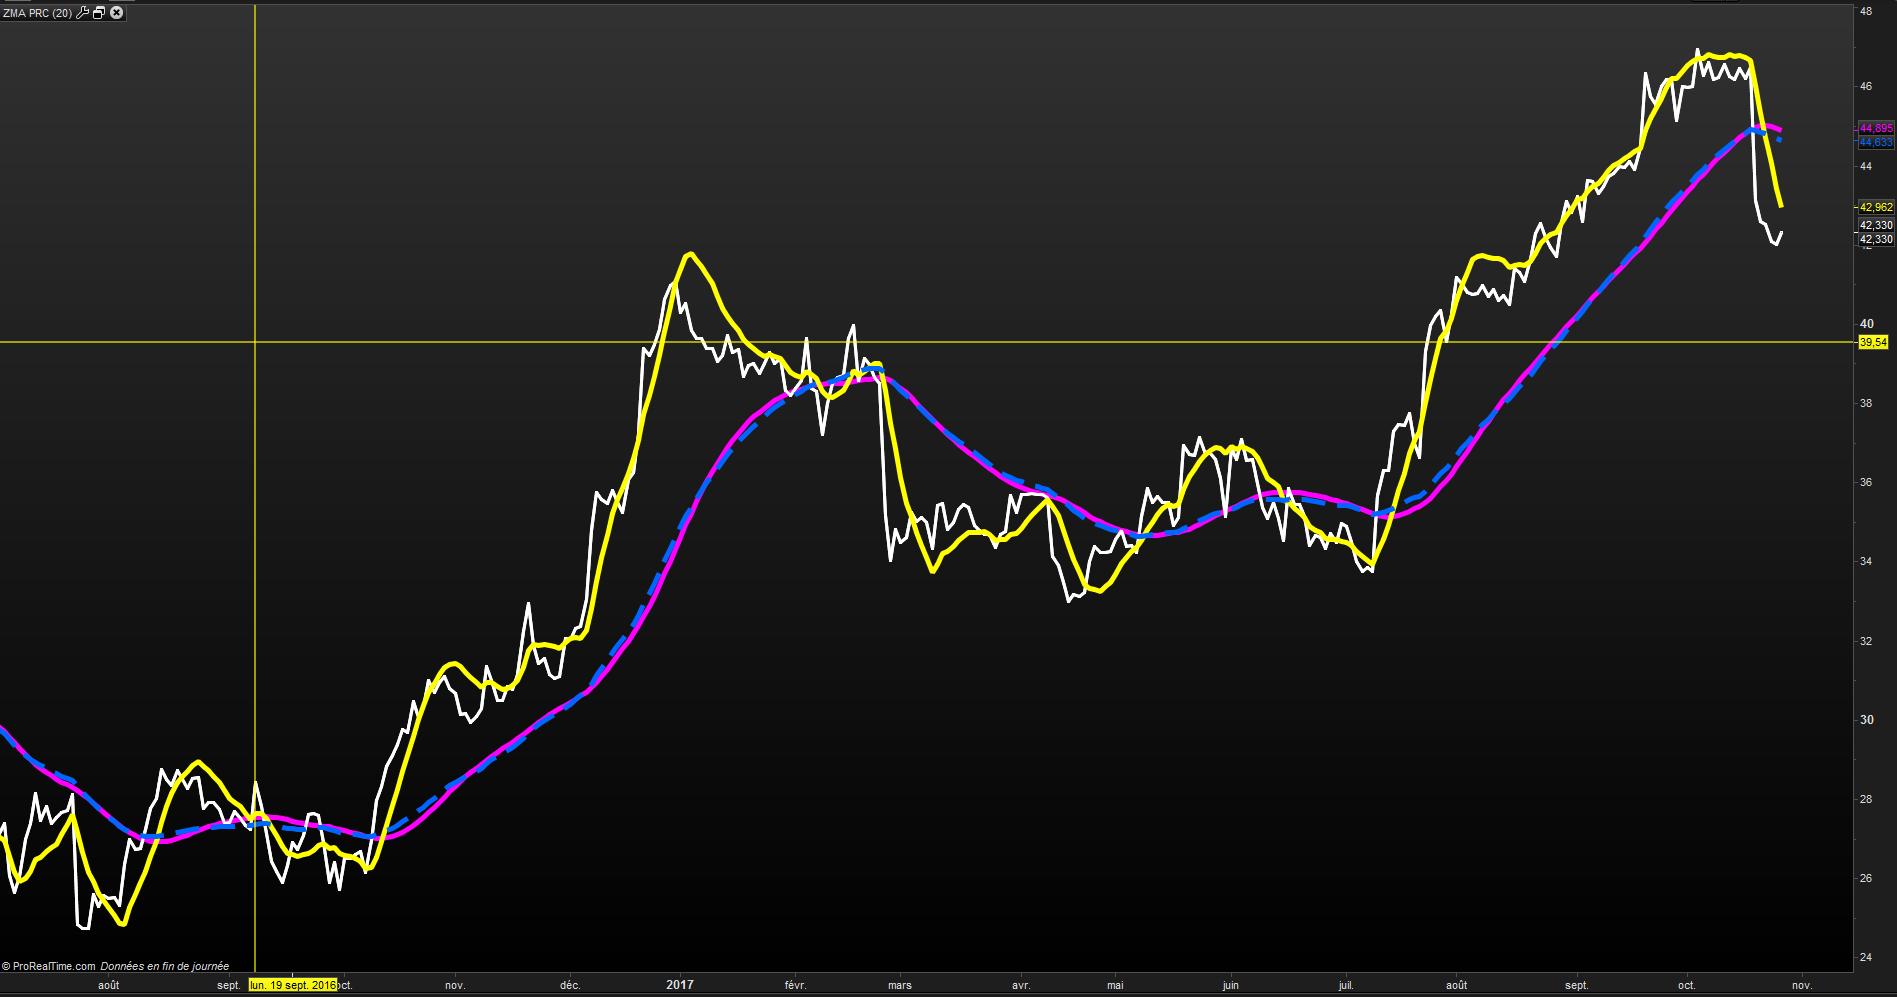Click the 'mars' label on time axis
The height and width of the screenshot is (997, 1897).
pos(900,985)
